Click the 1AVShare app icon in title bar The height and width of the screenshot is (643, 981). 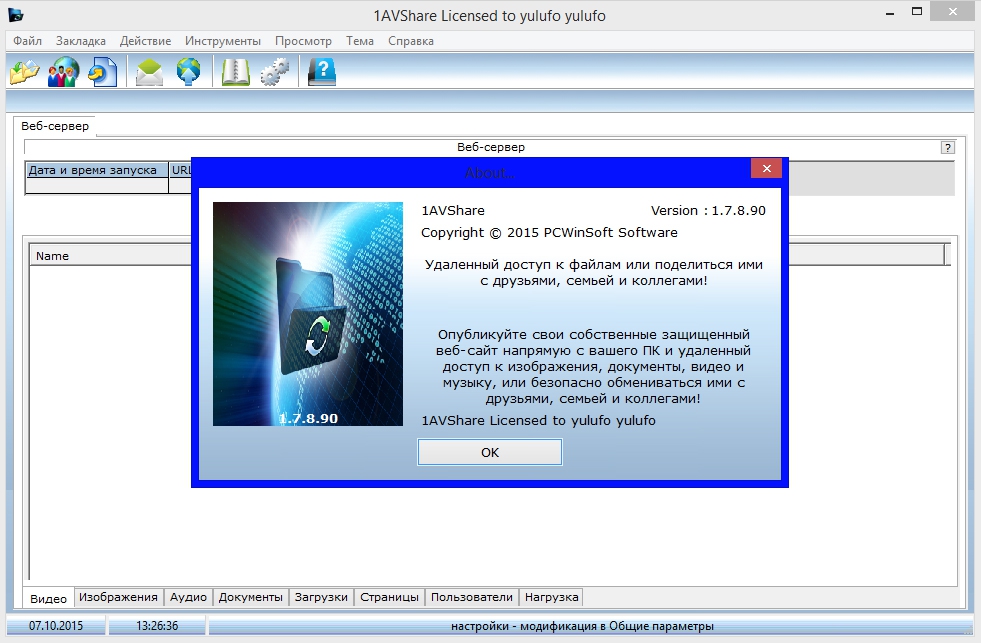click(x=16, y=14)
